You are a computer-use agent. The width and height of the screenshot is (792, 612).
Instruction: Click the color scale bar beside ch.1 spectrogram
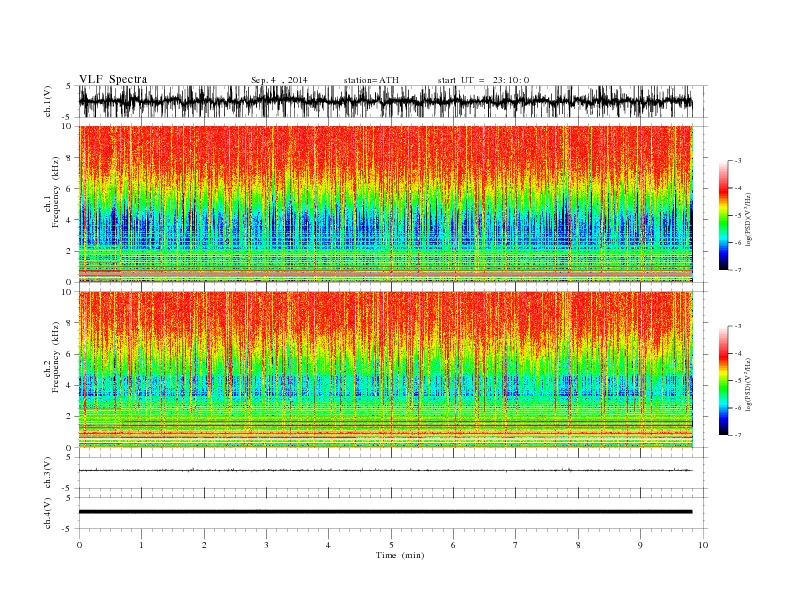pos(723,215)
